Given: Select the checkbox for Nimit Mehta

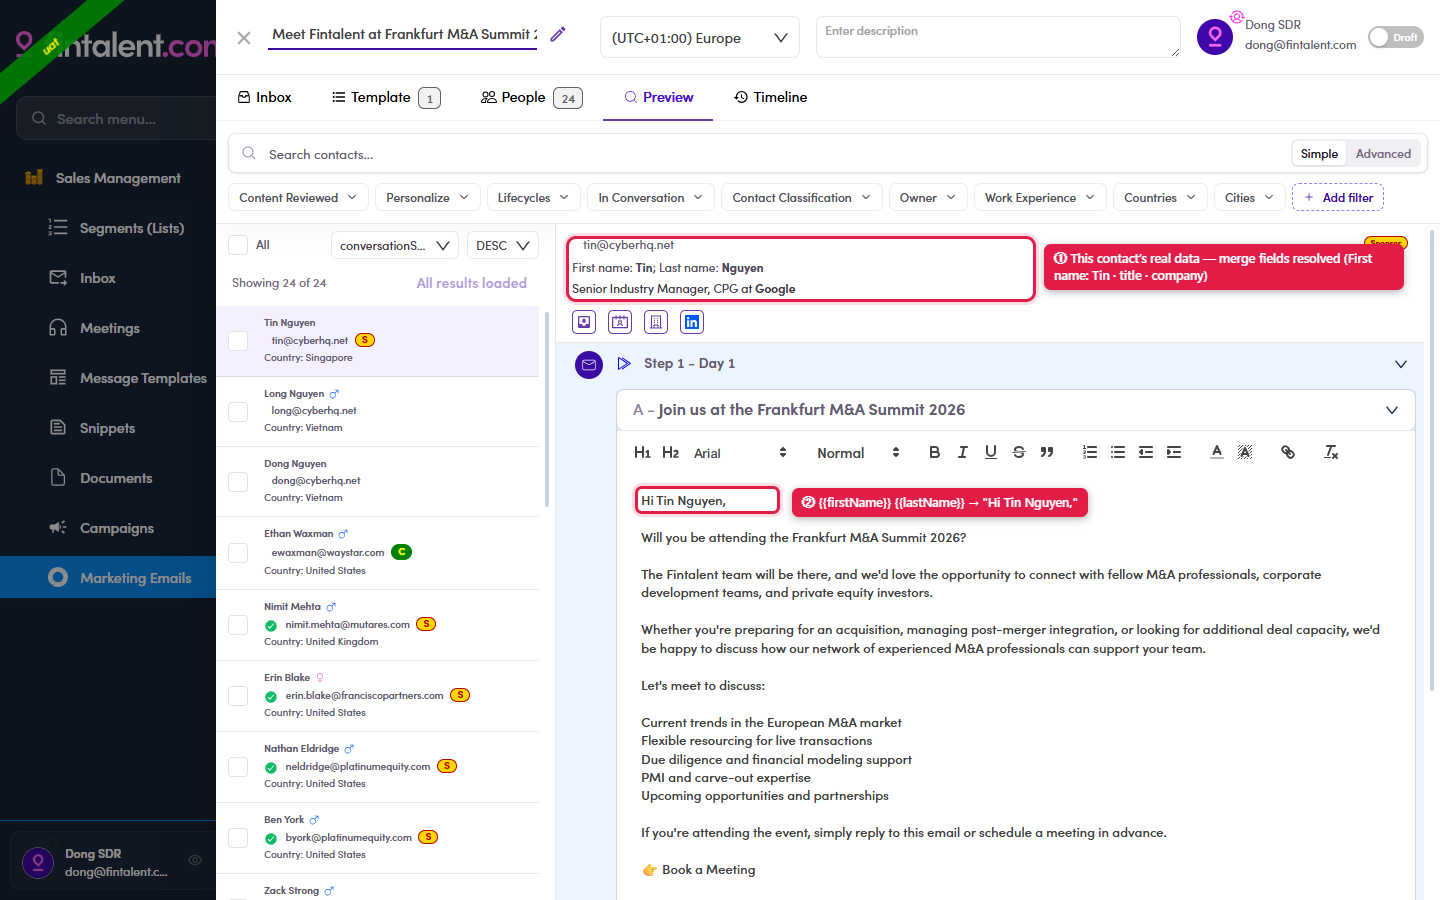Looking at the screenshot, I should pos(238,625).
